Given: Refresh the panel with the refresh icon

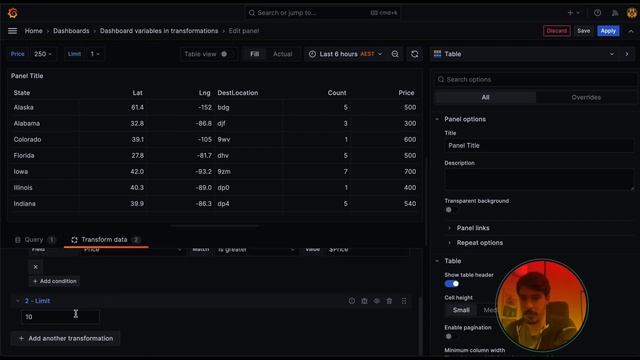Looking at the screenshot, I should click(x=414, y=54).
